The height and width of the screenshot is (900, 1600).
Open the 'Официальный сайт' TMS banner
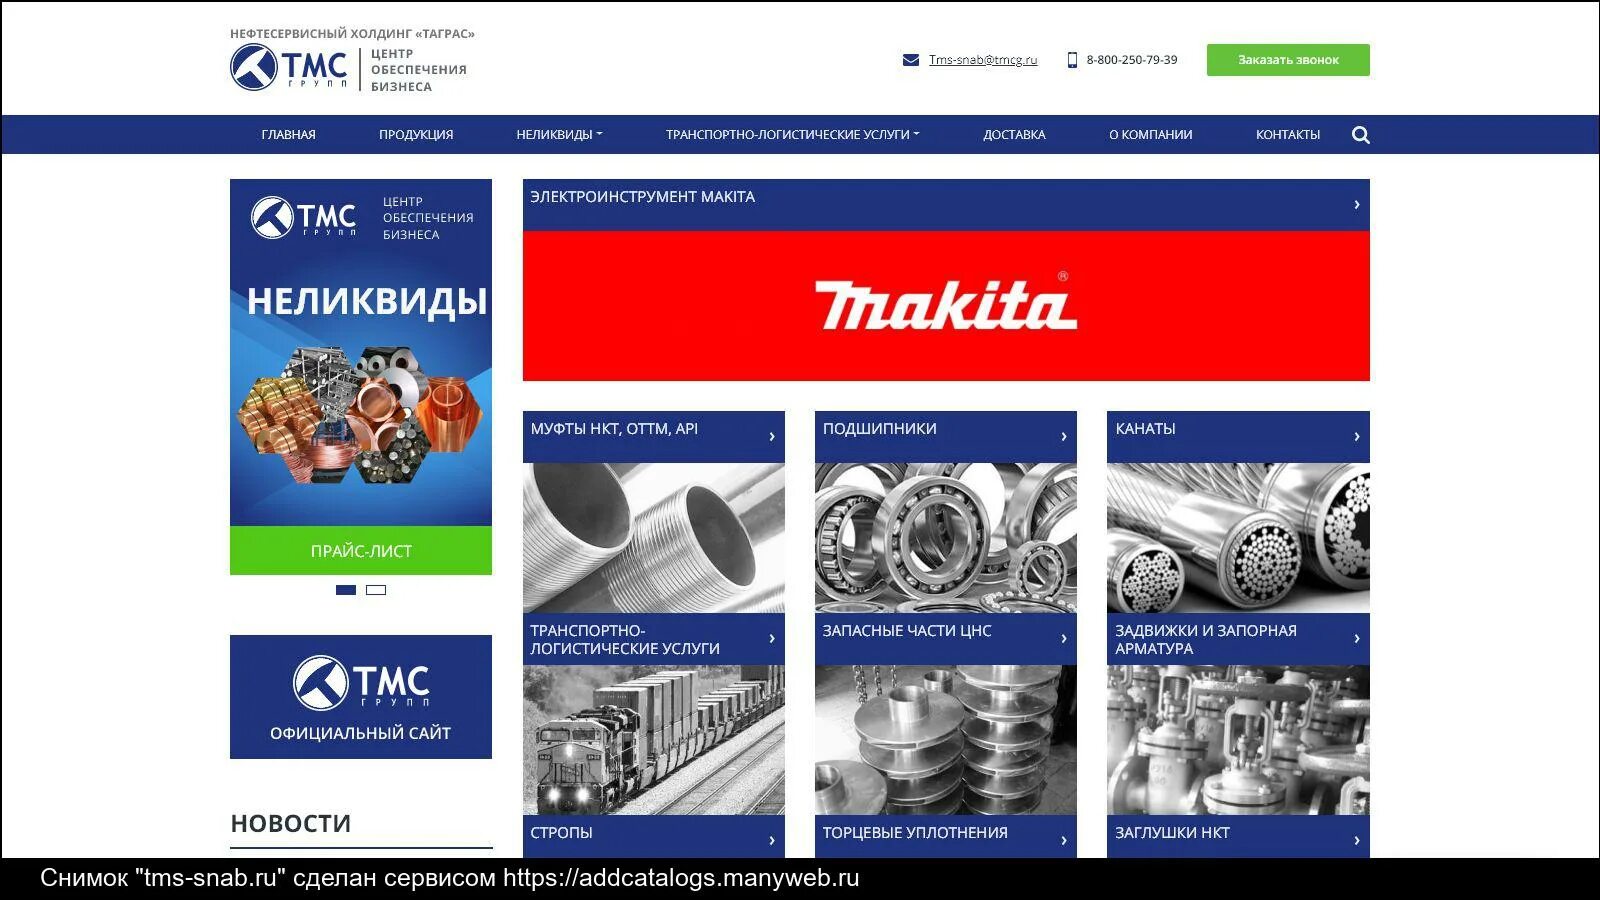pyautogui.click(x=361, y=697)
